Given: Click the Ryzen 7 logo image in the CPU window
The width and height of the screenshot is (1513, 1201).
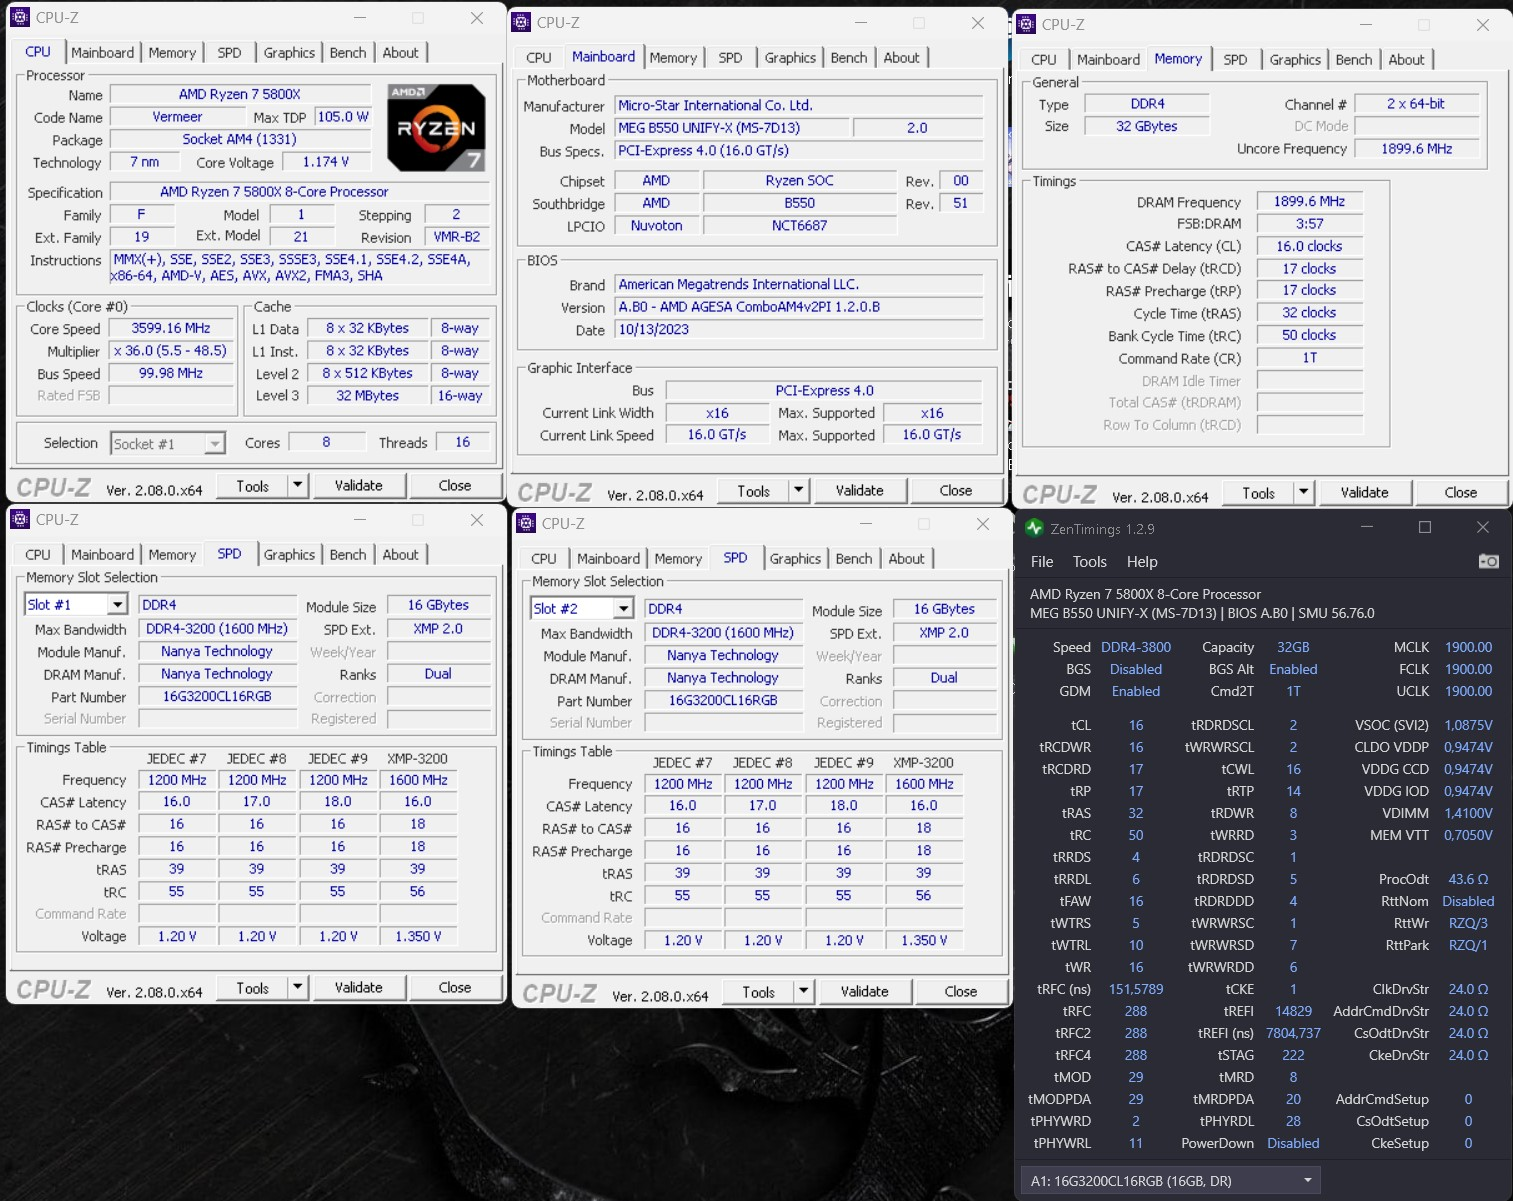Looking at the screenshot, I should tap(436, 128).
